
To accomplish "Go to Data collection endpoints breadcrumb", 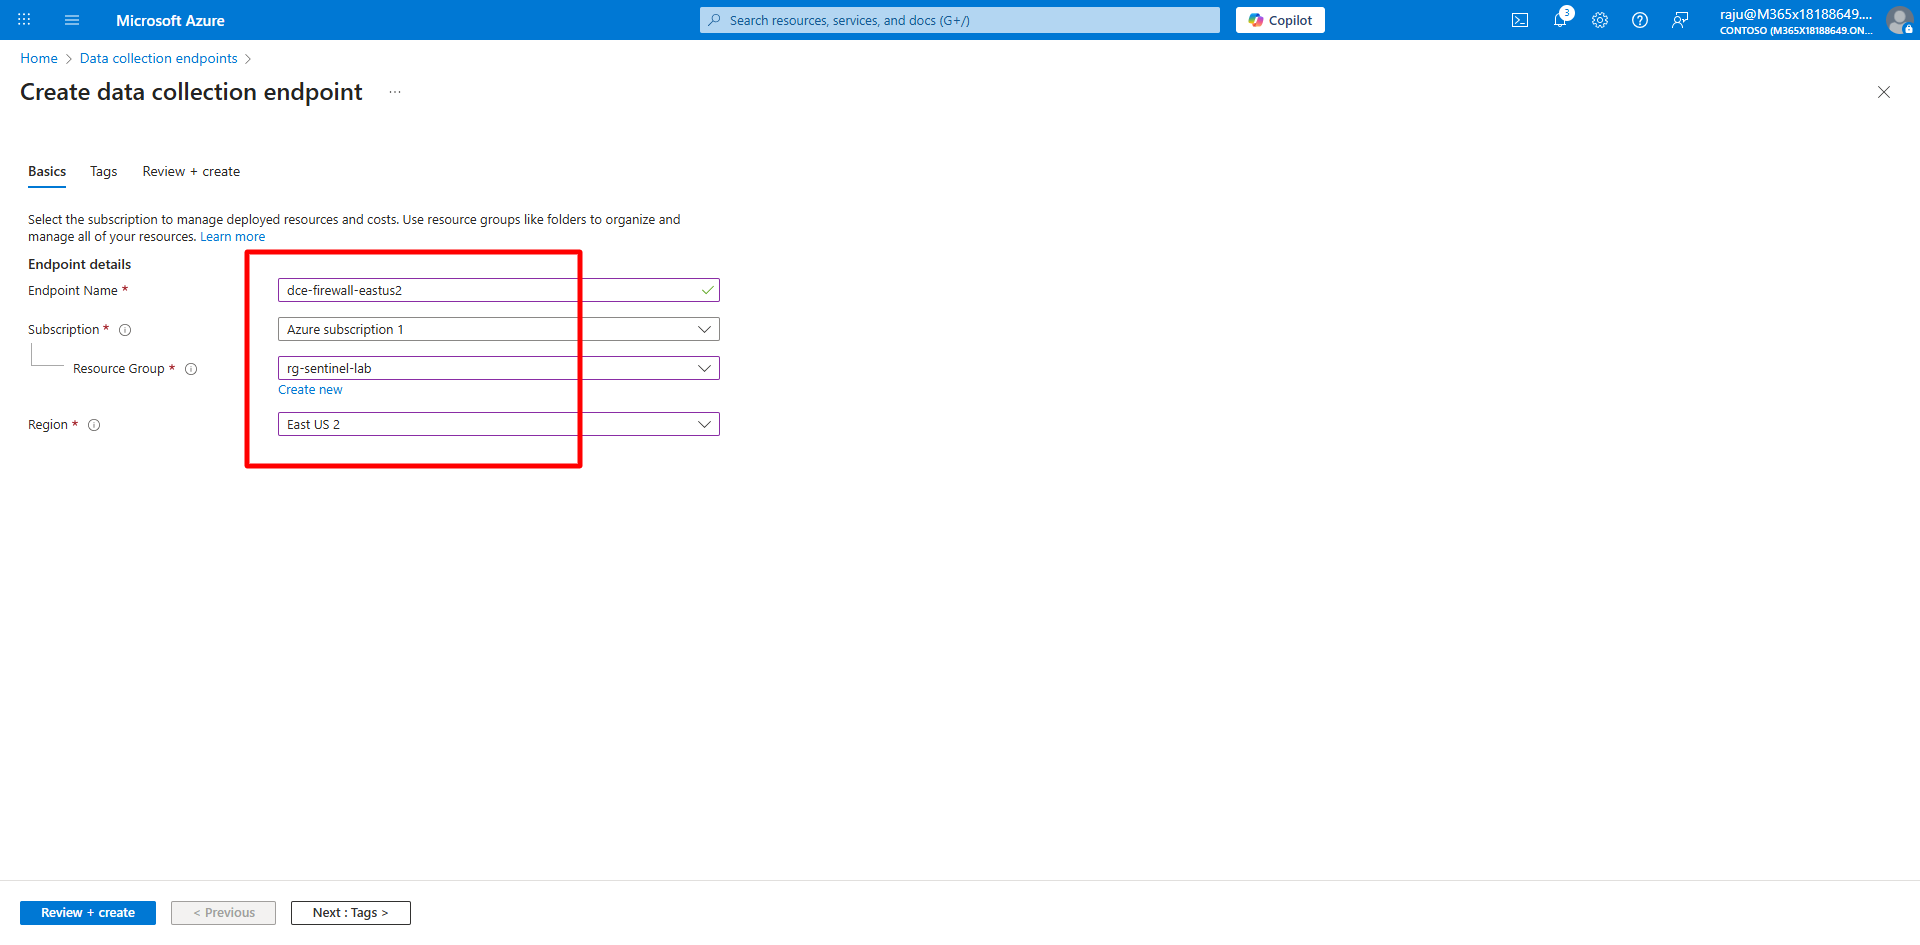I will click(159, 58).
